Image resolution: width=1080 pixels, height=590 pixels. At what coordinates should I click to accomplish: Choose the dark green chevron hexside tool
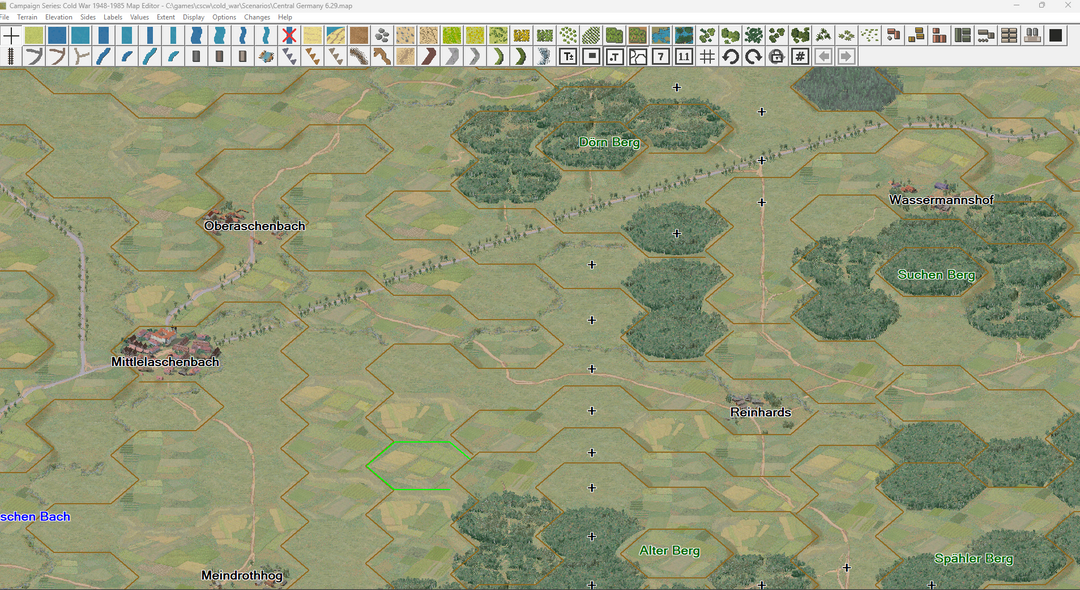(521, 56)
